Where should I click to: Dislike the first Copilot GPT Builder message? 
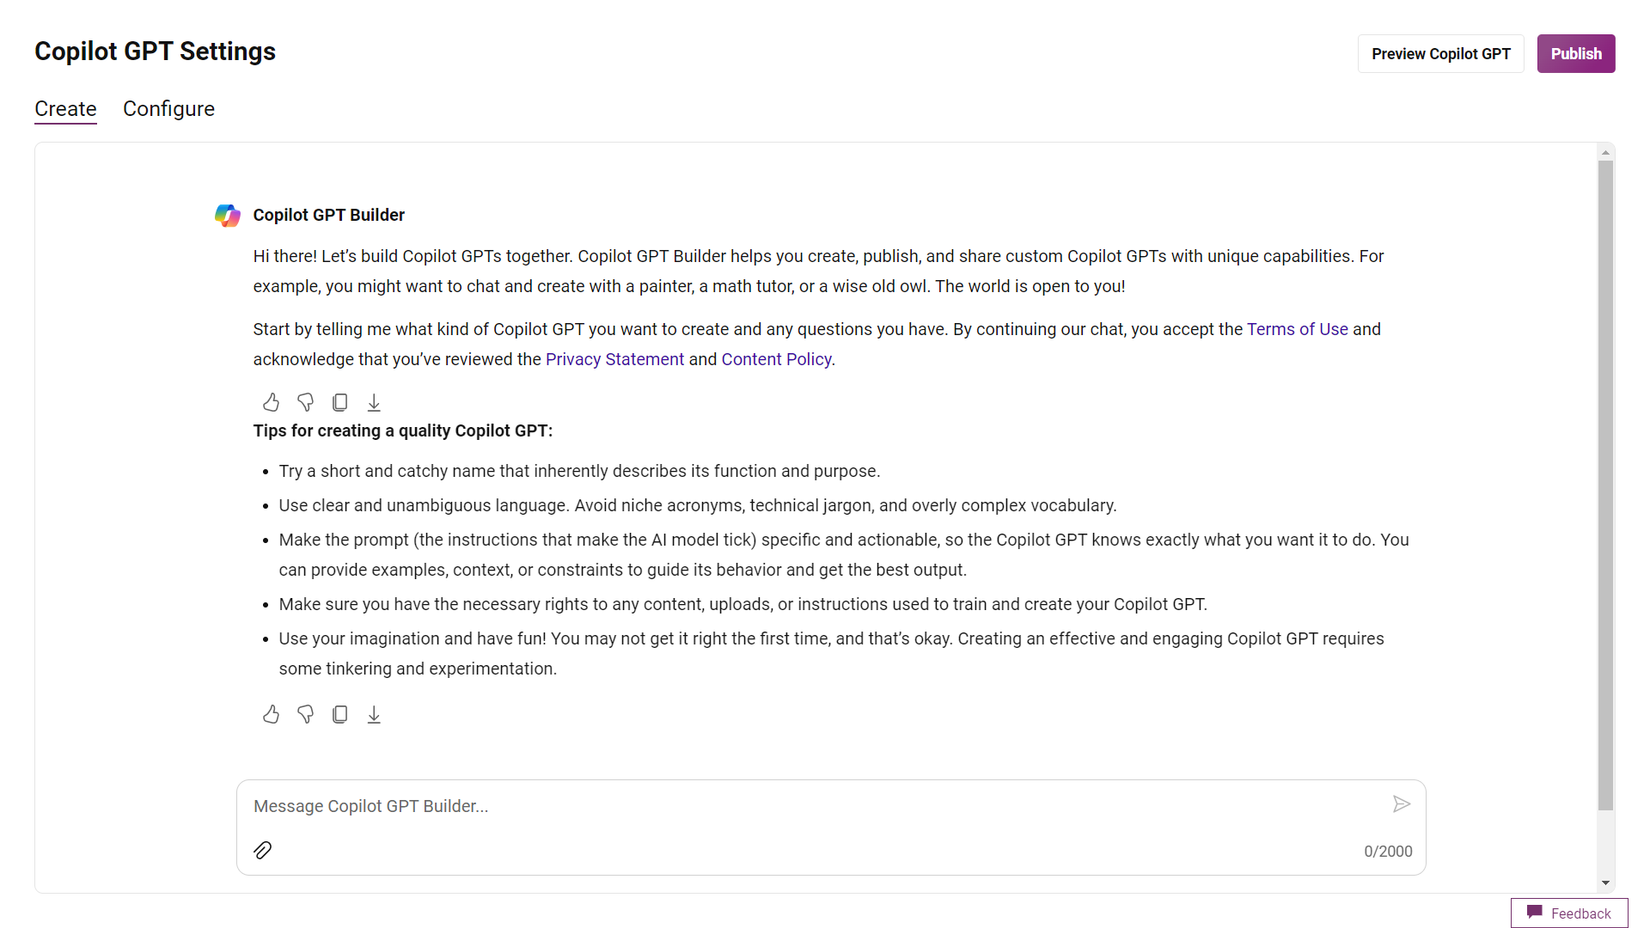(x=305, y=402)
